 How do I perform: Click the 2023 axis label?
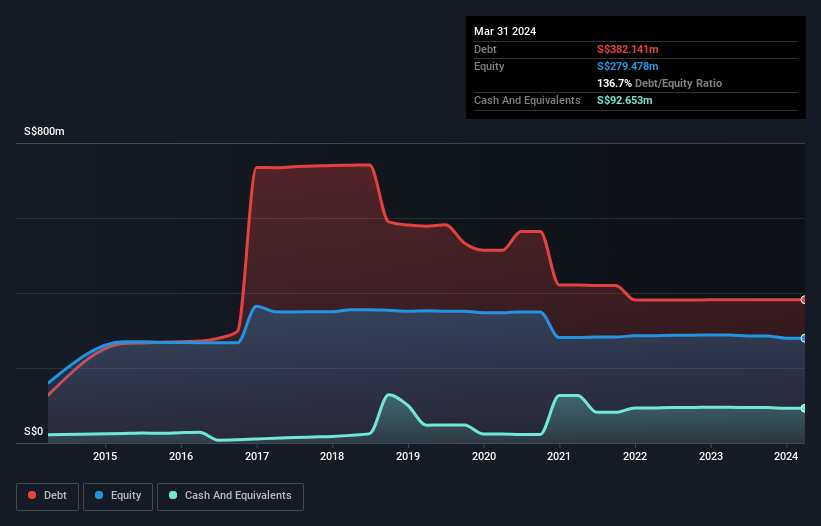click(711, 456)
